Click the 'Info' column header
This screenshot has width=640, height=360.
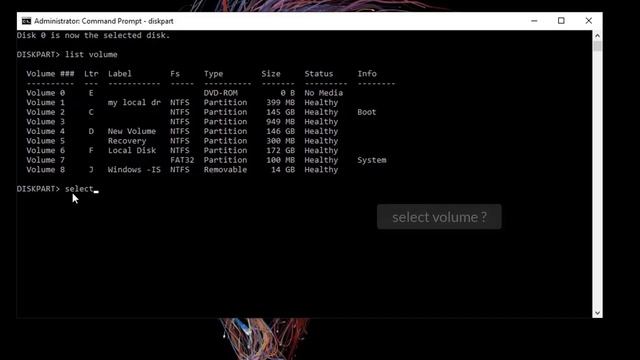(x=367, y=74)
